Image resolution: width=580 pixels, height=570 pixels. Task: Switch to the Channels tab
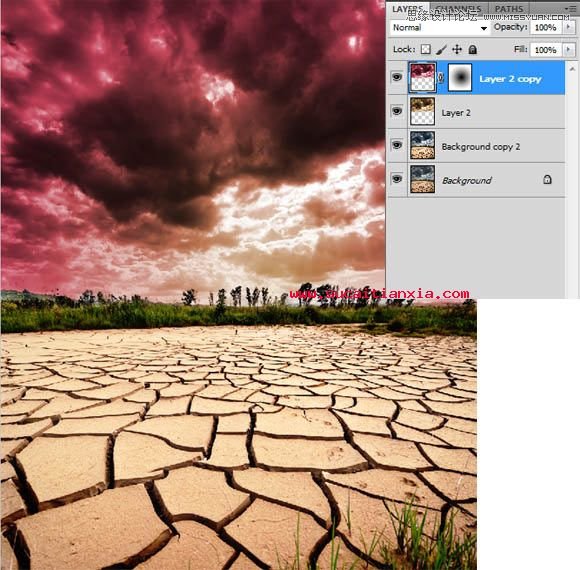coord(459,9)
